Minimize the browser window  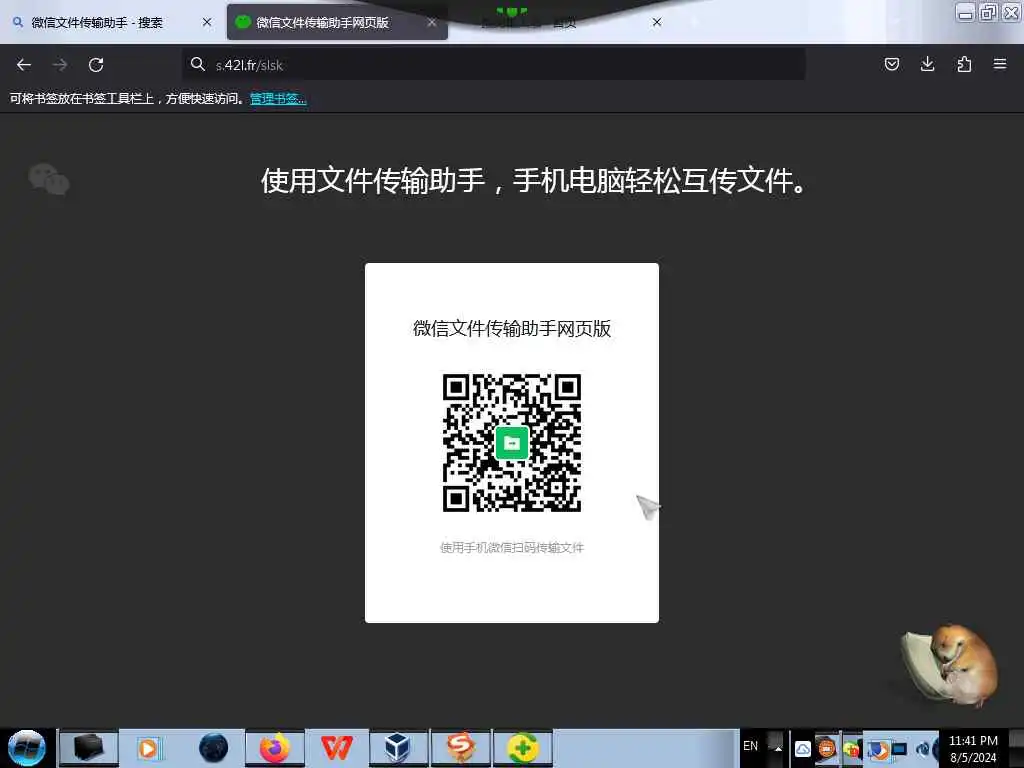coord(965,12)
